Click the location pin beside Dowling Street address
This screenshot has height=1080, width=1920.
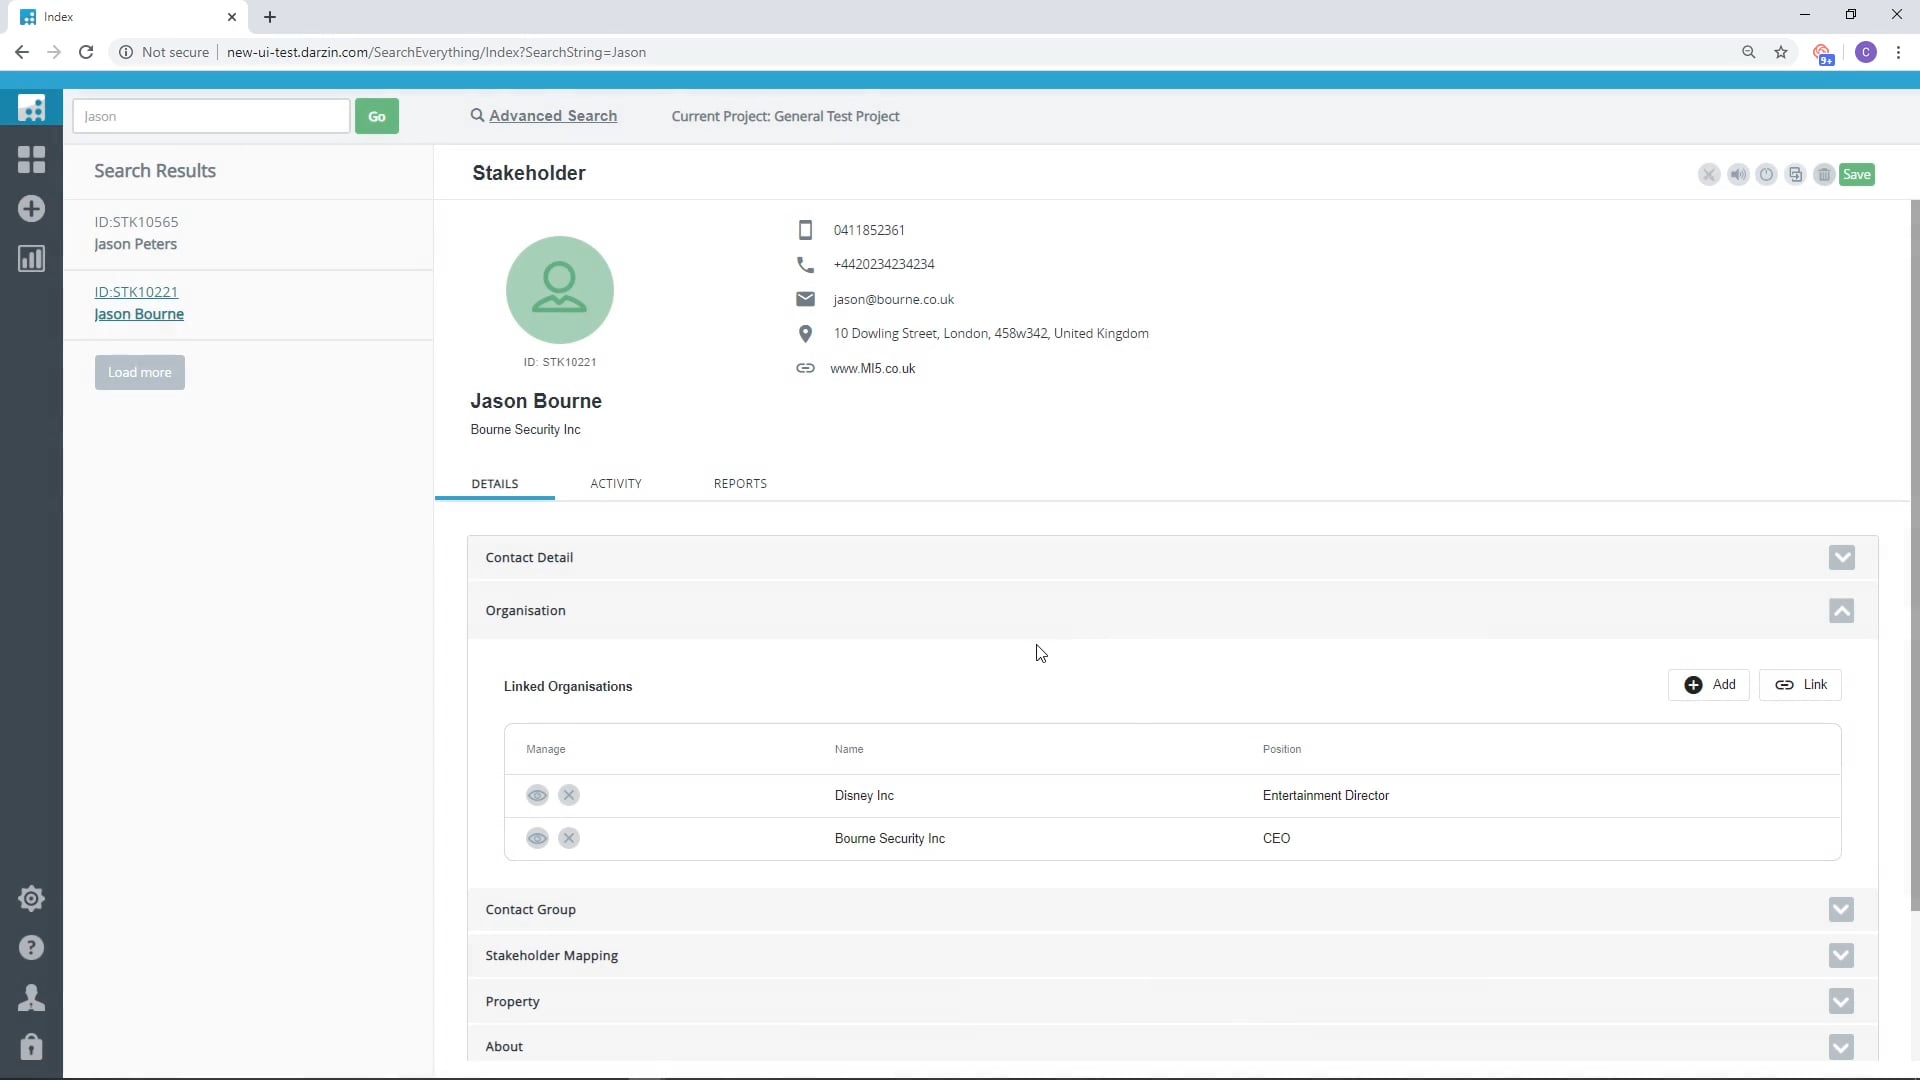[805, 334]
